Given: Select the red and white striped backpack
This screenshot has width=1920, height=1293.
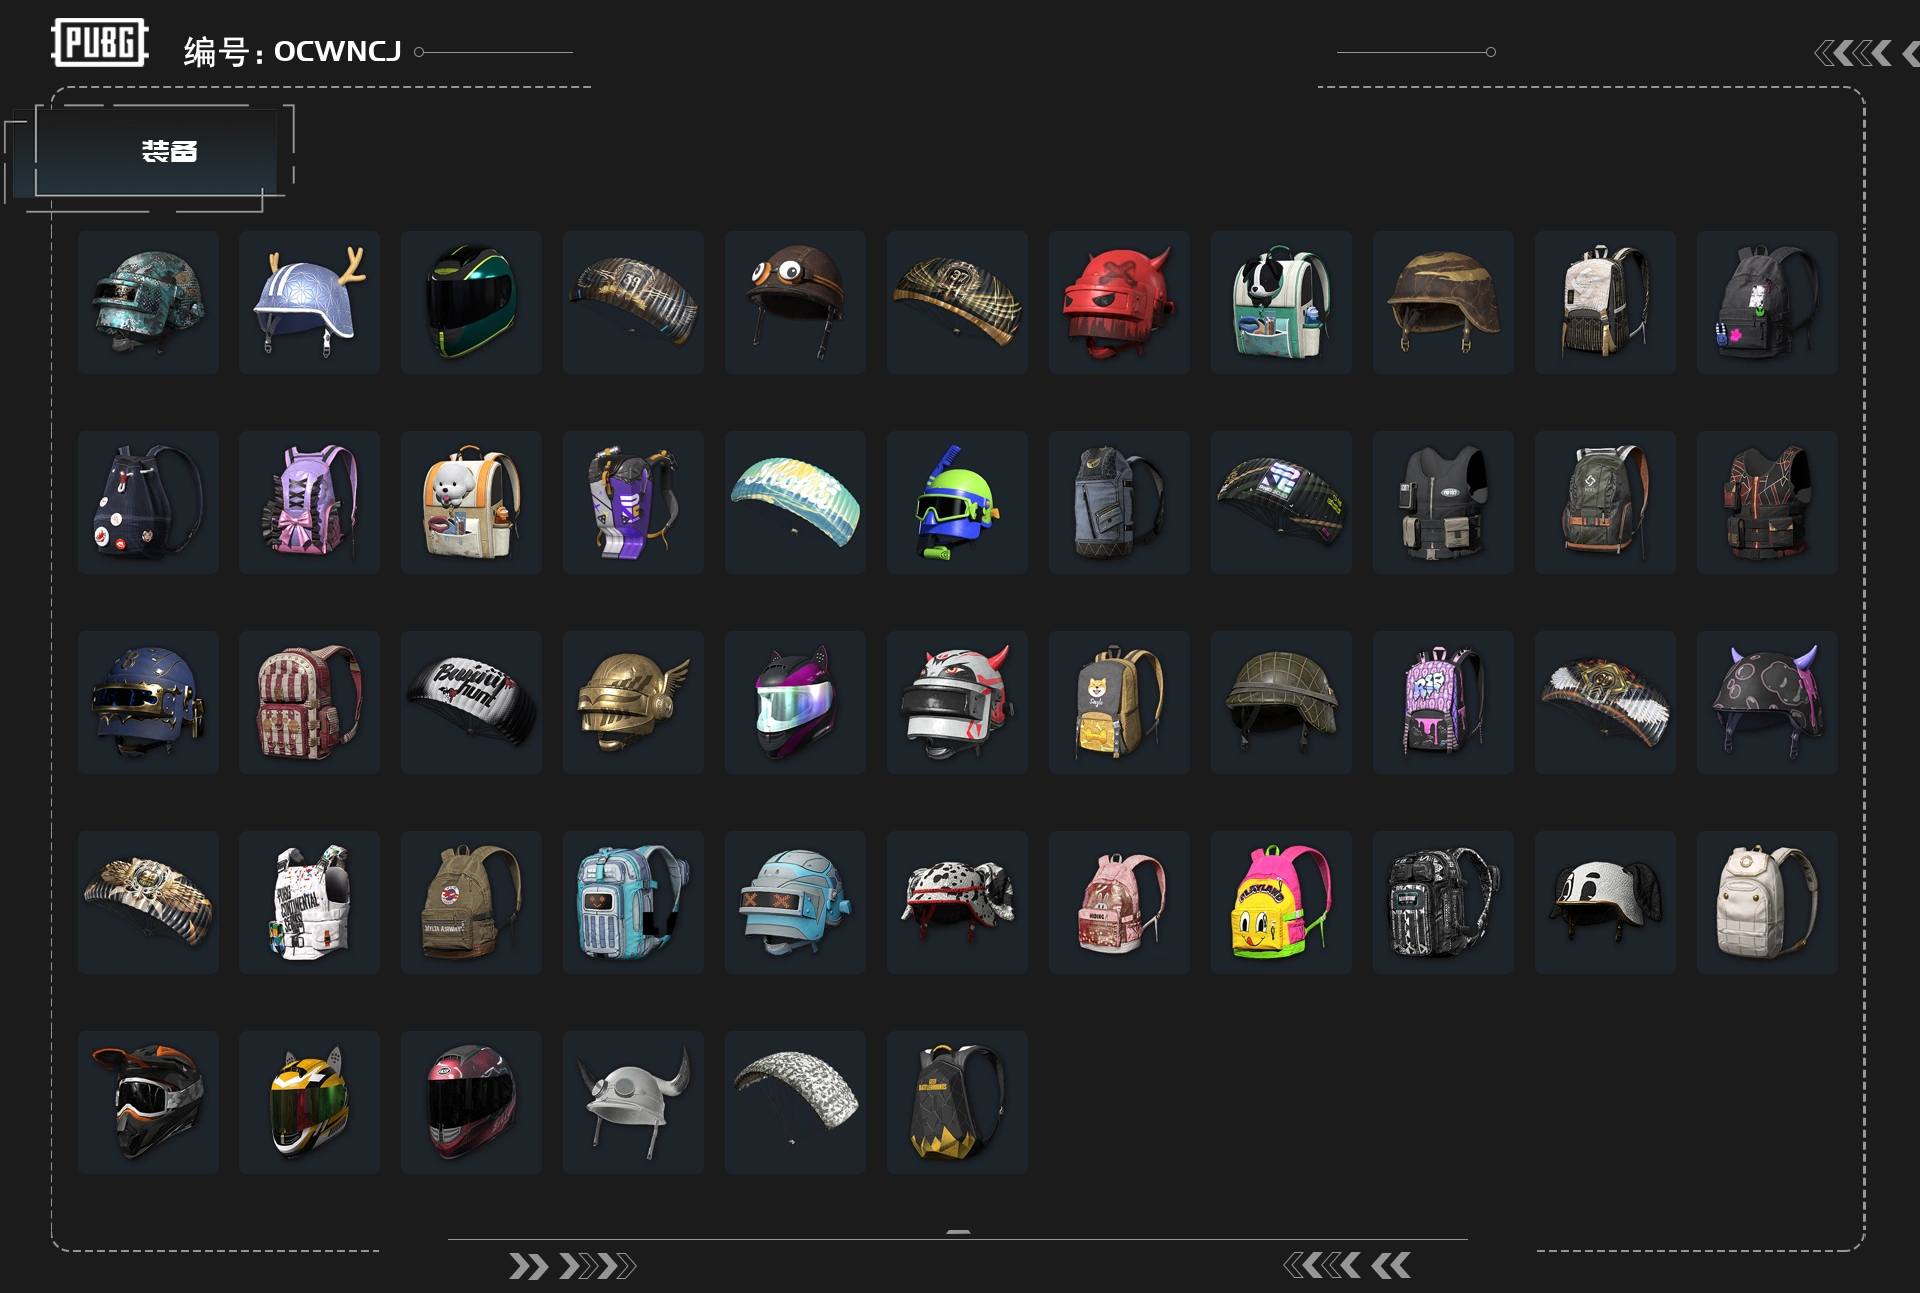Looking at the screenshot, I should coord(310,702).
